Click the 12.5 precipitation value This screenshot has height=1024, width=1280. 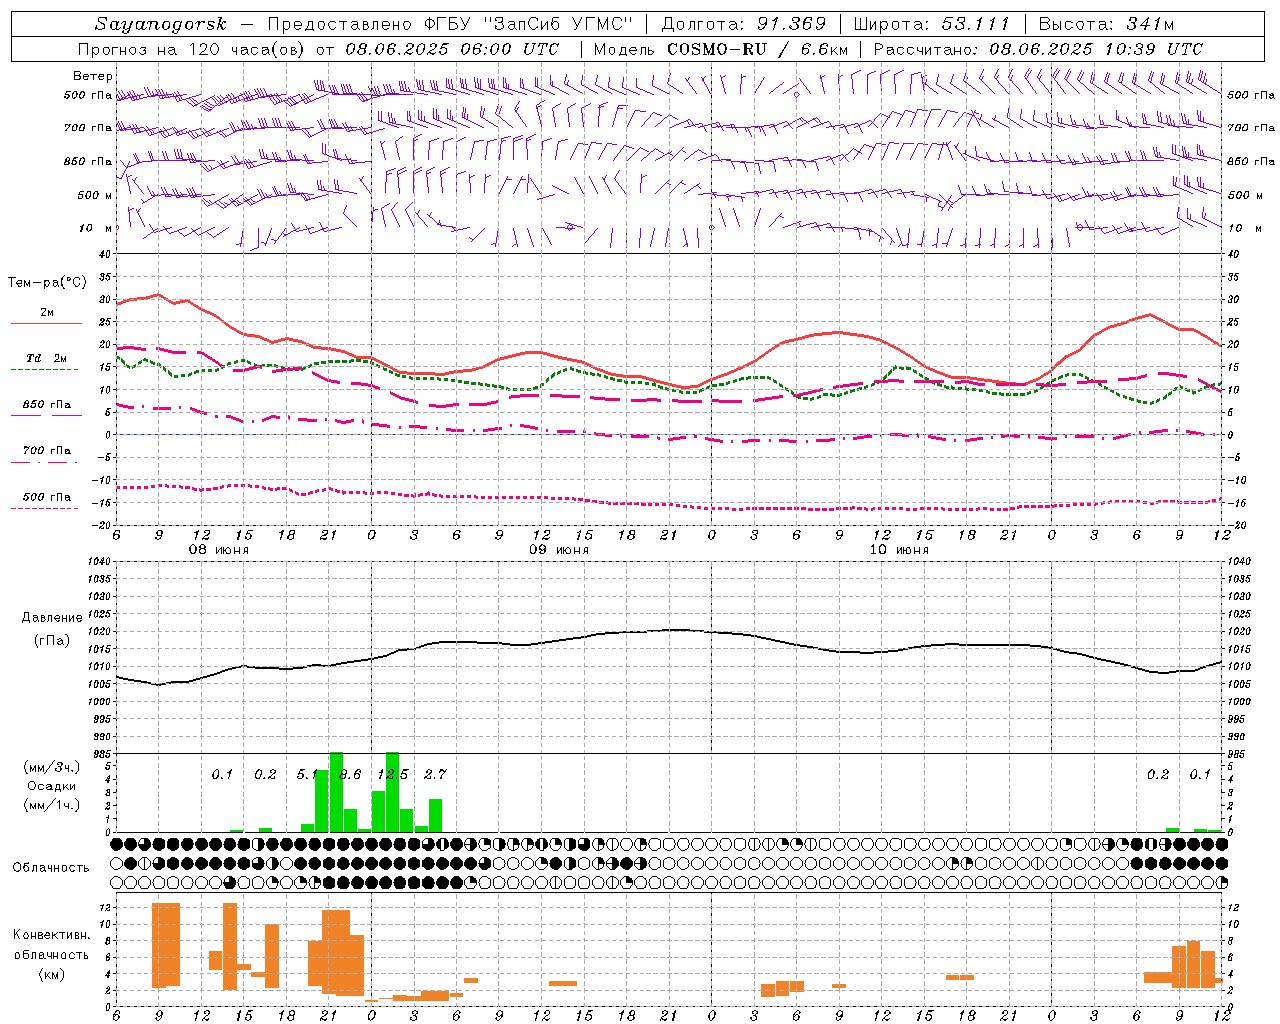click(x=392, y=774)
